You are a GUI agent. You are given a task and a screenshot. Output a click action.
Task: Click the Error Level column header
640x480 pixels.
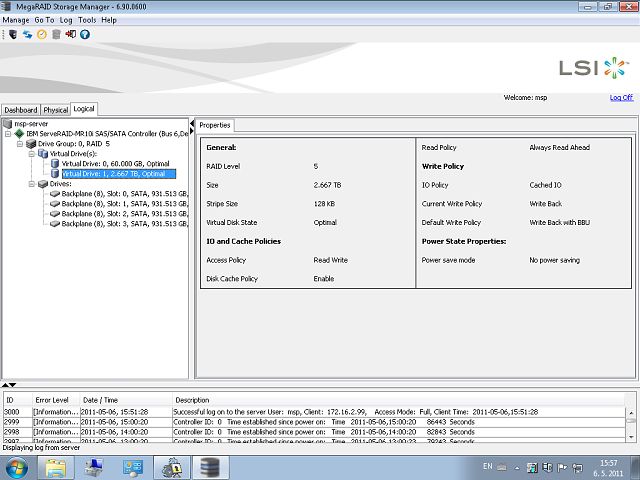(x=56, y=400)
